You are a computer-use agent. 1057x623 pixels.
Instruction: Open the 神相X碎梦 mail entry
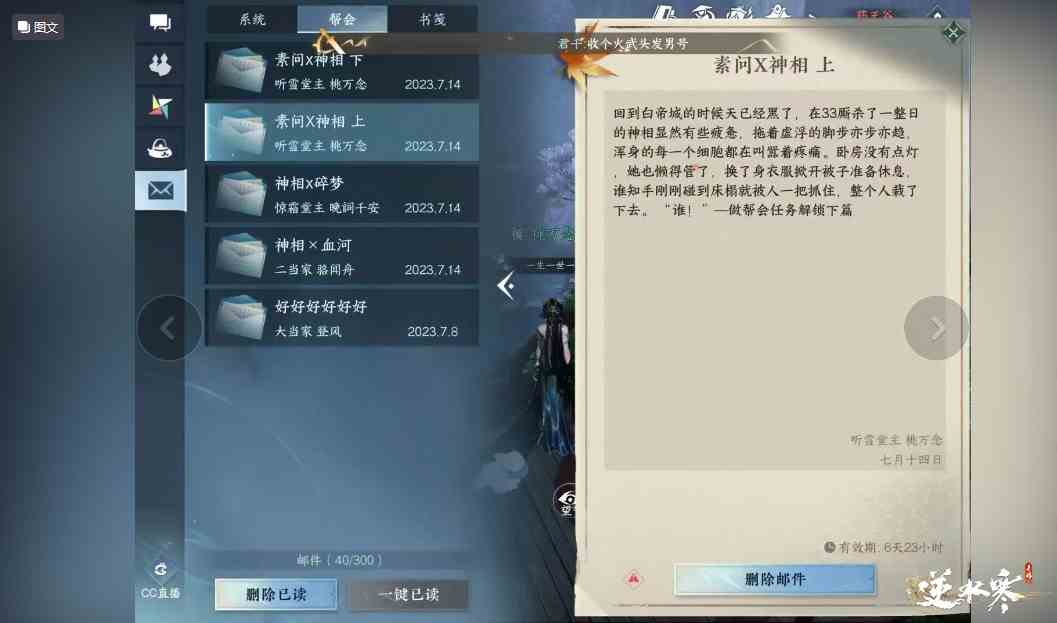click(x=342, y=194)
